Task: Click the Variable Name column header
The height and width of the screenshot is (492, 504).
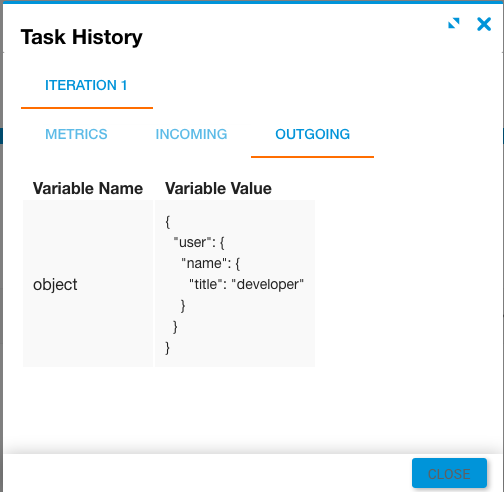Action: [x=88, y=189]
